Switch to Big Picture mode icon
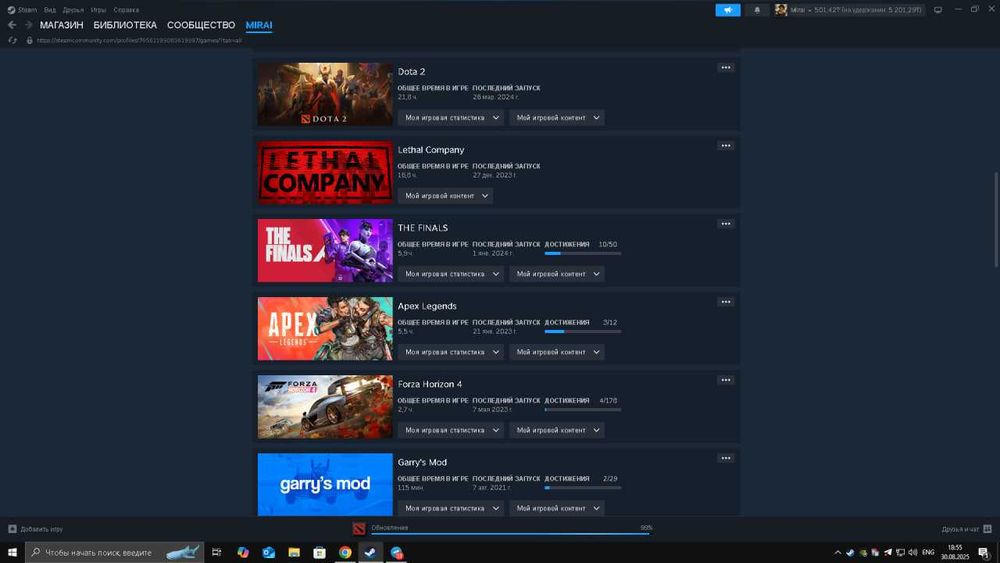Viewport: 1000px width, 563px height. pyautogui.click(x=938, y=10)
